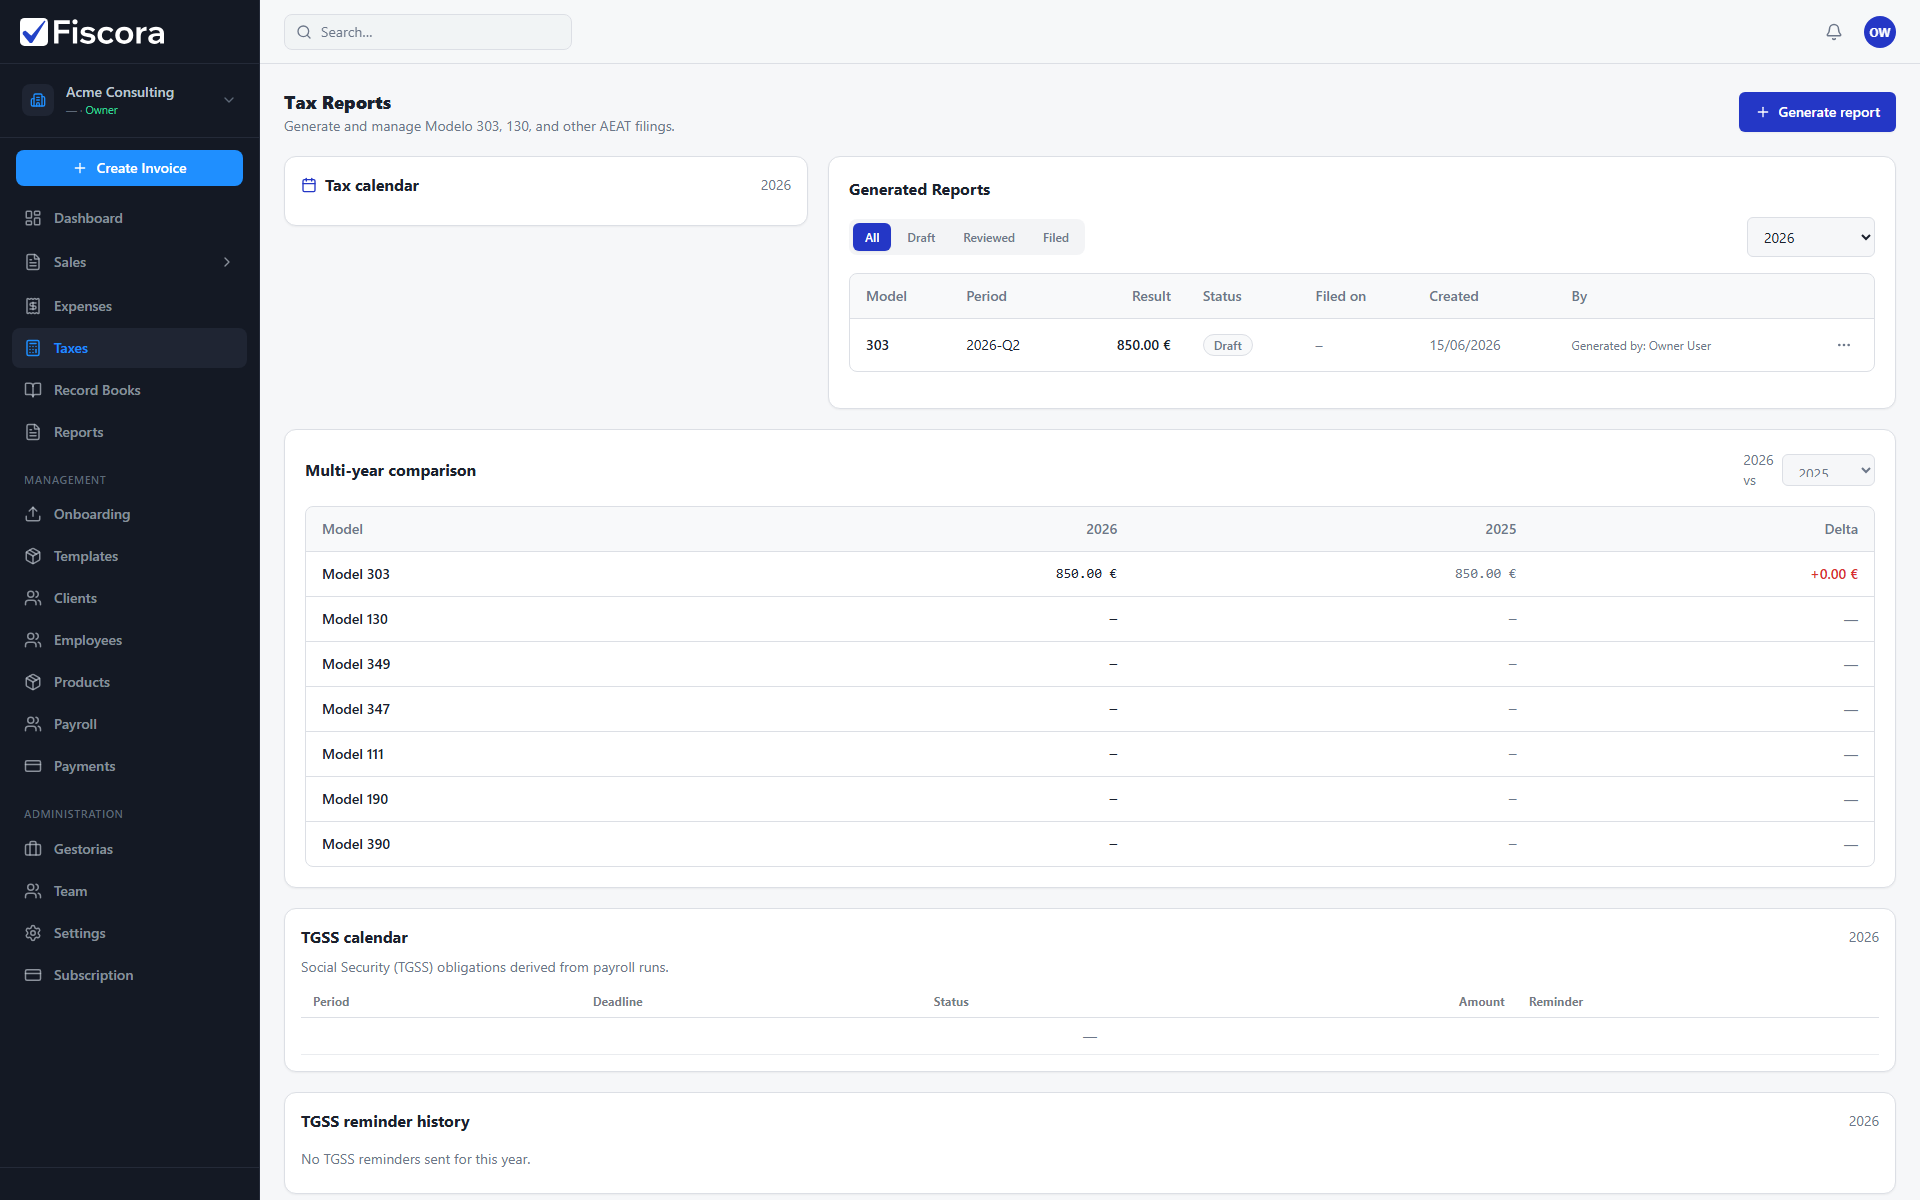Screen dimensions: 1920x1200
Task: Go to Dashboard in the sidebar
Action: (x=129, y=218)
